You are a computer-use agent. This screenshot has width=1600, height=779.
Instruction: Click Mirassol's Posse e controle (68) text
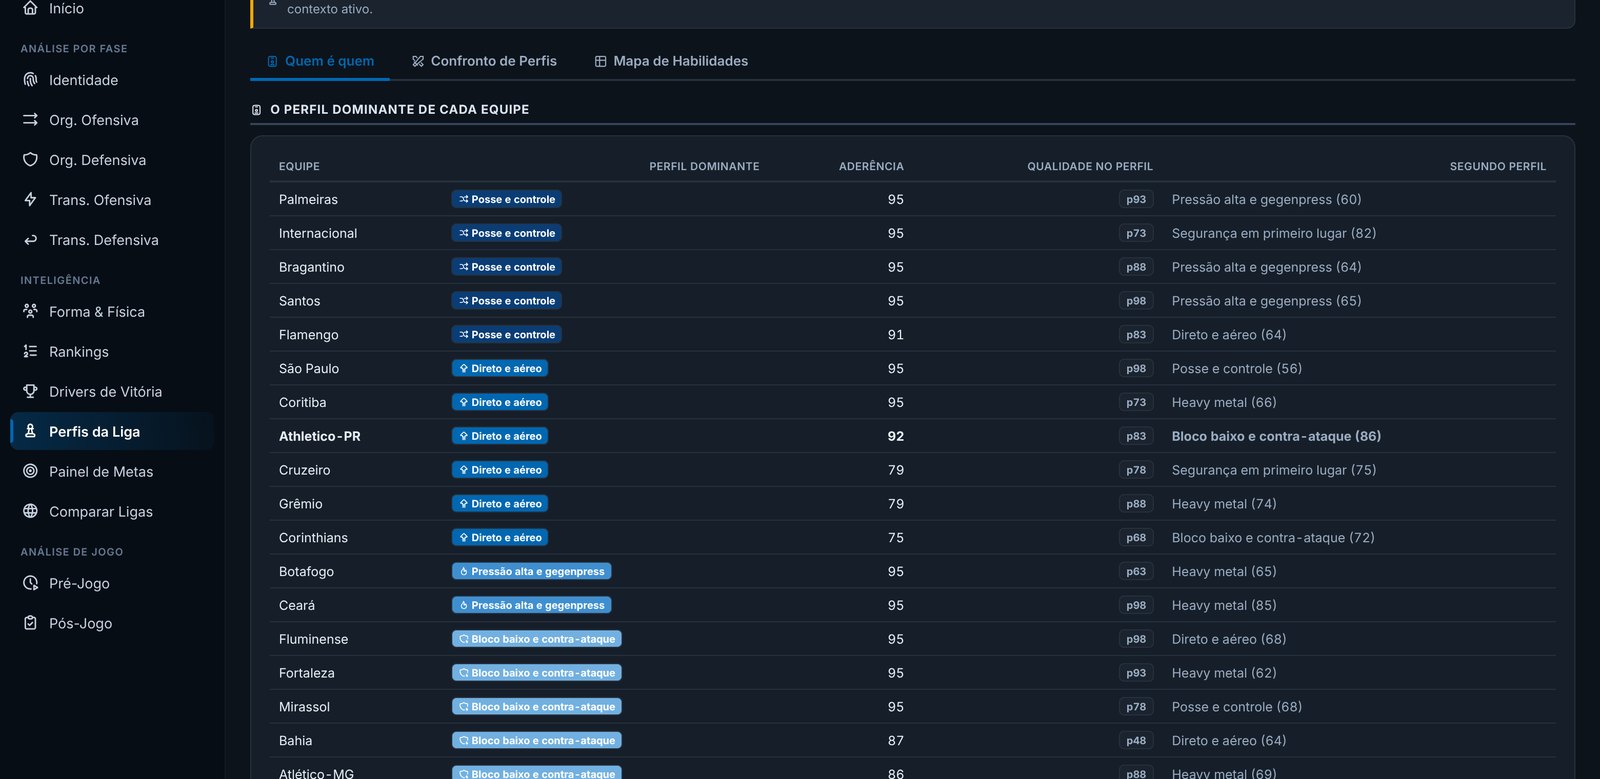pyautogui.click(x=1237, y=706)
